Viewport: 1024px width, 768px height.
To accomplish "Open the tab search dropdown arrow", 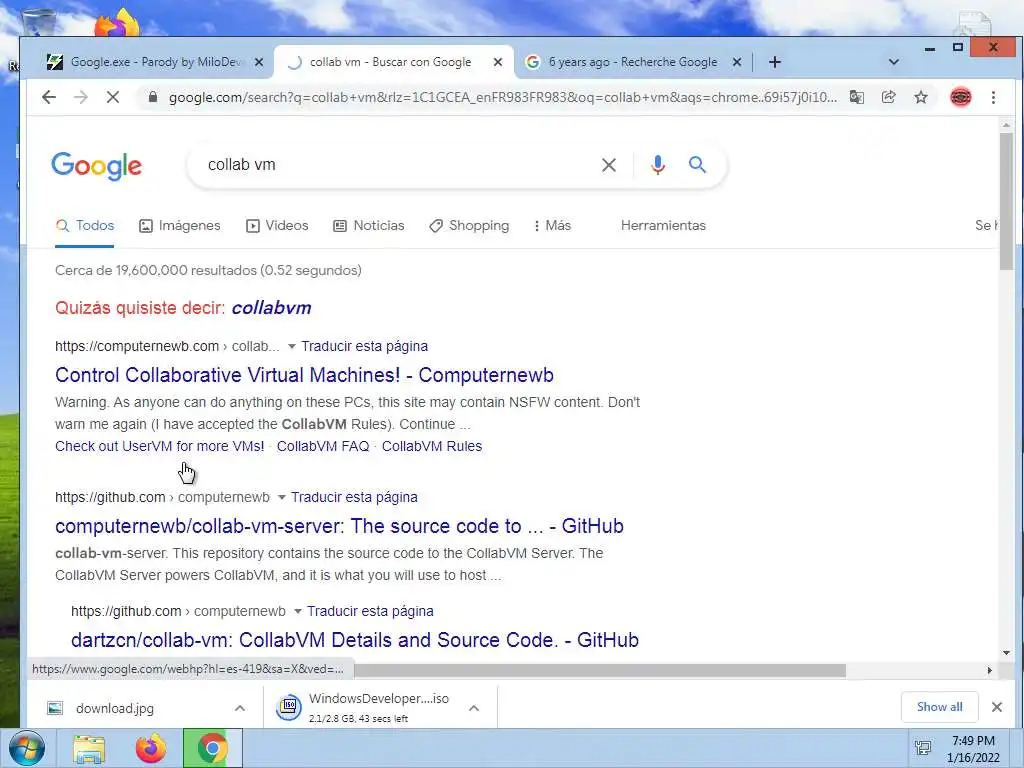I will tap(894, 62).
